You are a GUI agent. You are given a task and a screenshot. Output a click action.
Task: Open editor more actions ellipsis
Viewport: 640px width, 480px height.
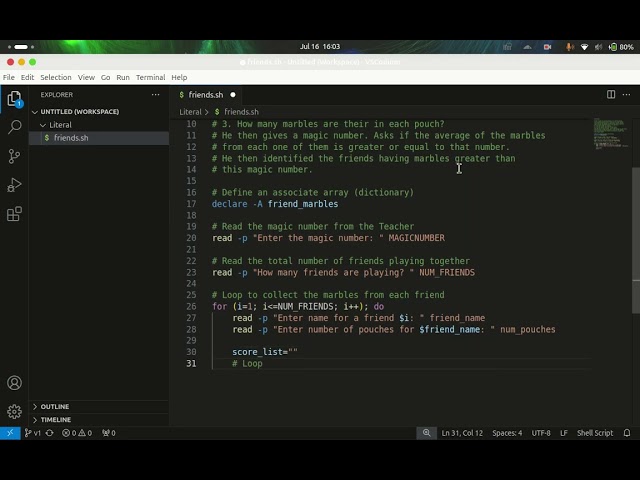click(x=627, y=95)
